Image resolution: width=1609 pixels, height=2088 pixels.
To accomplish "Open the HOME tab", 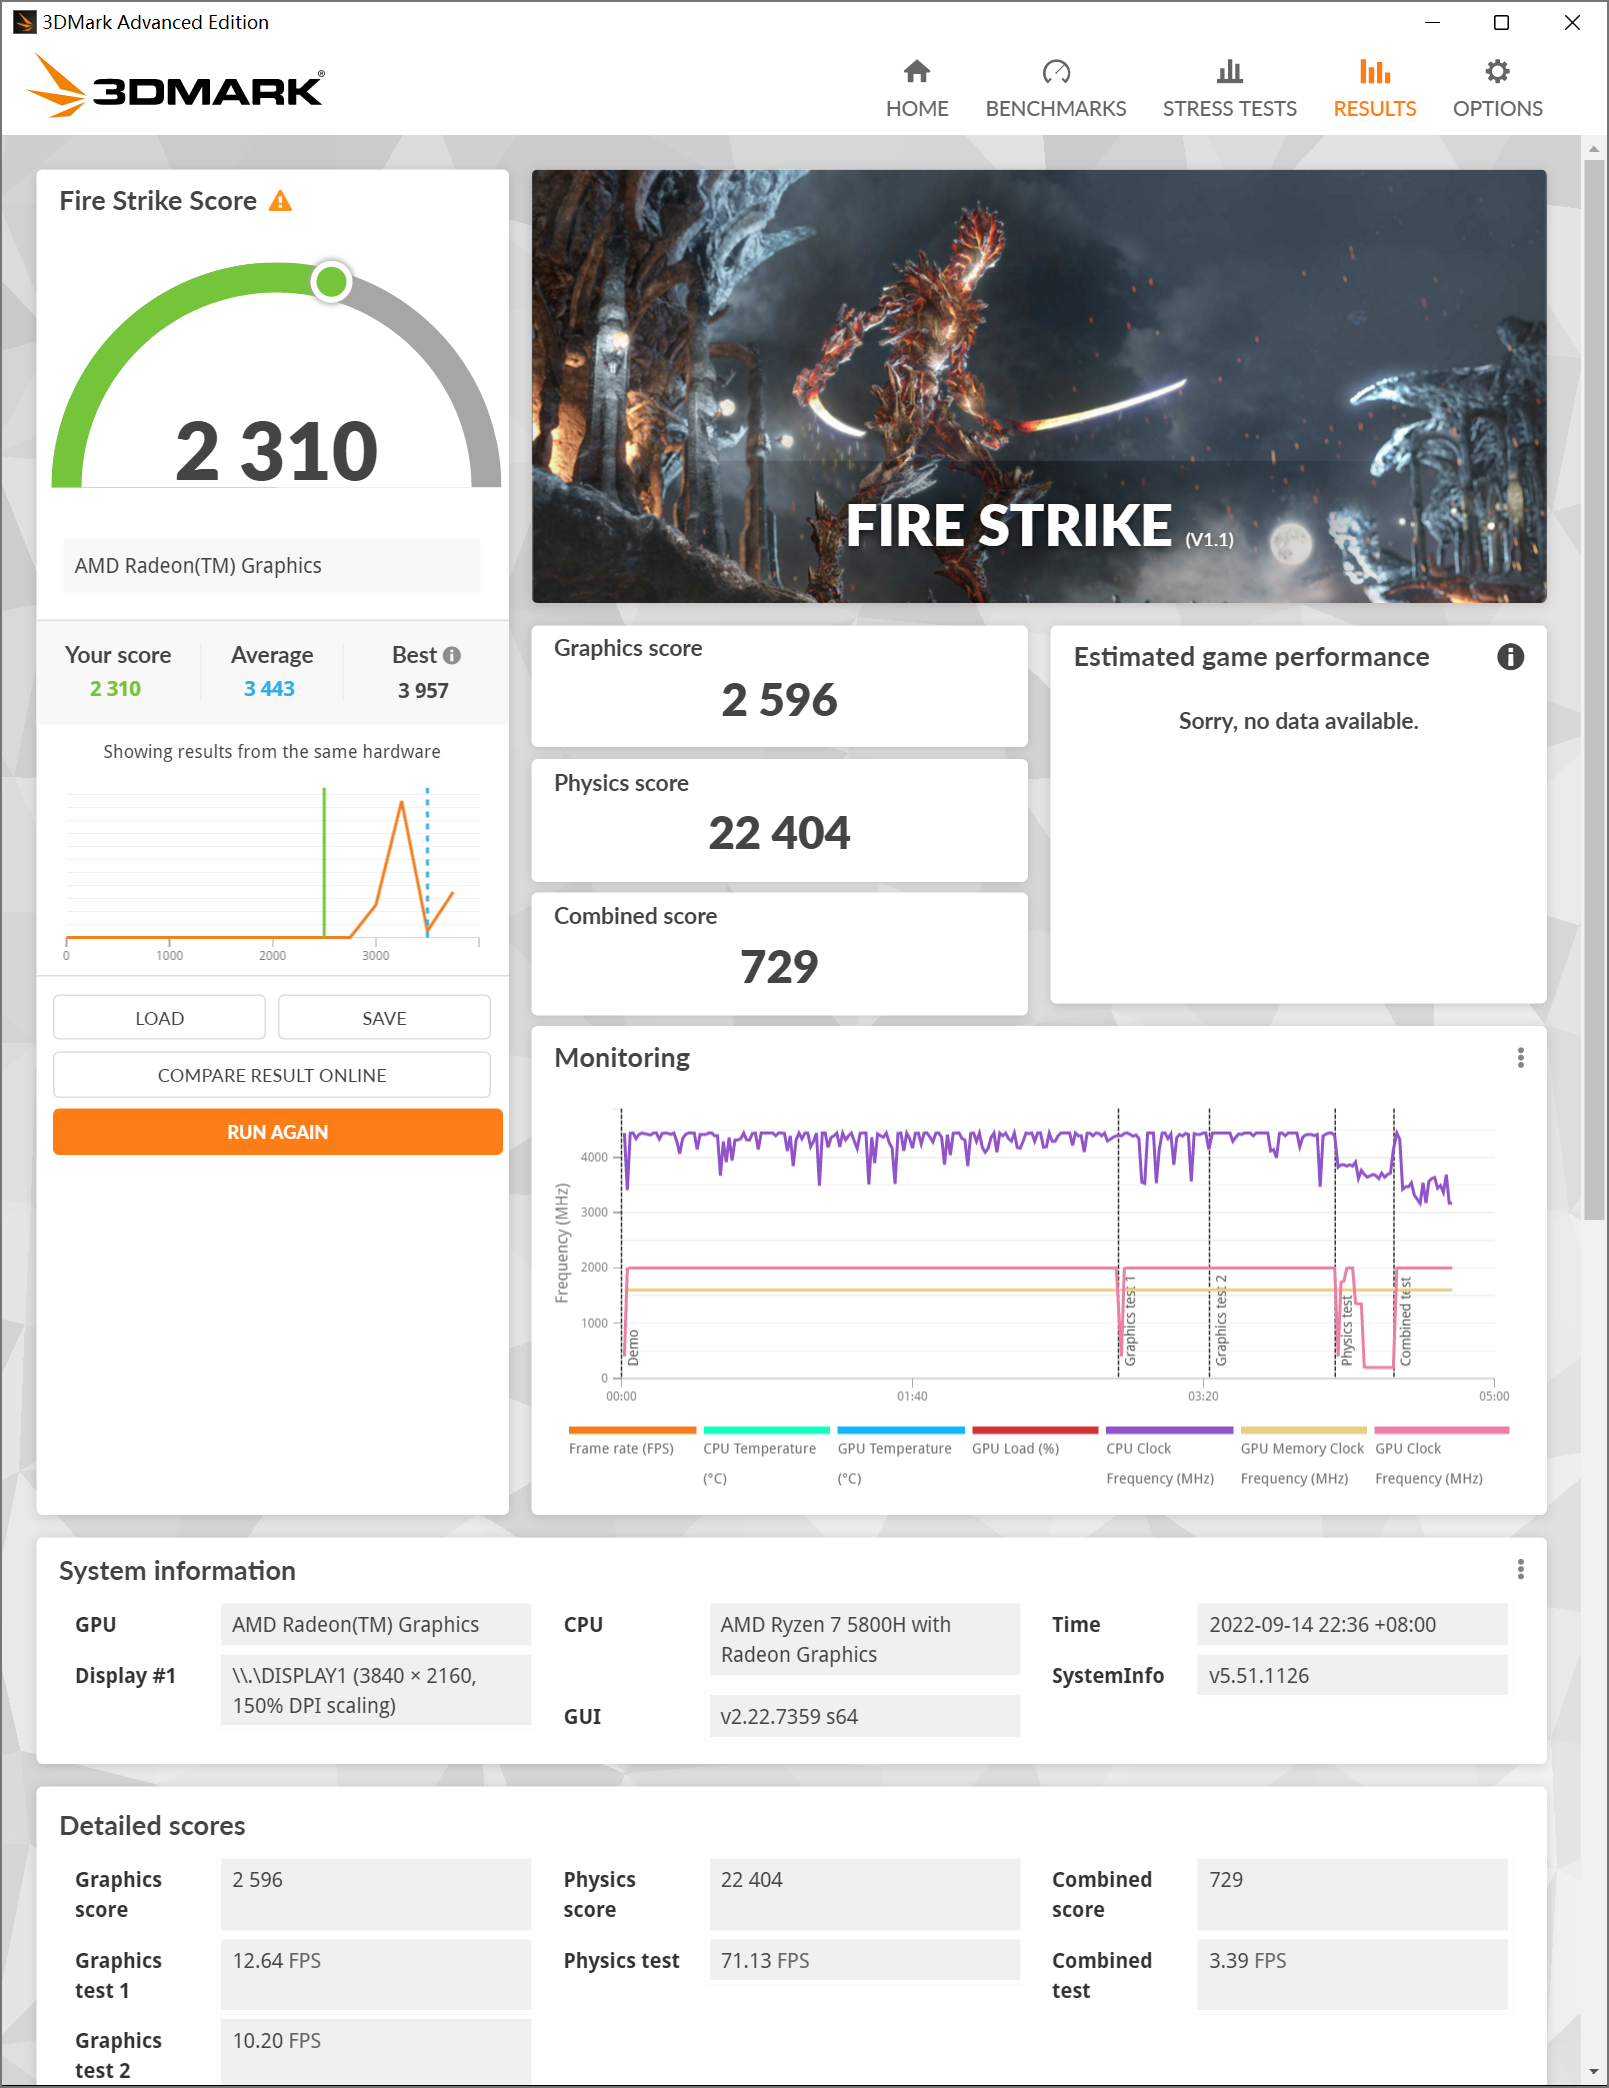I will tap(916, 88).
